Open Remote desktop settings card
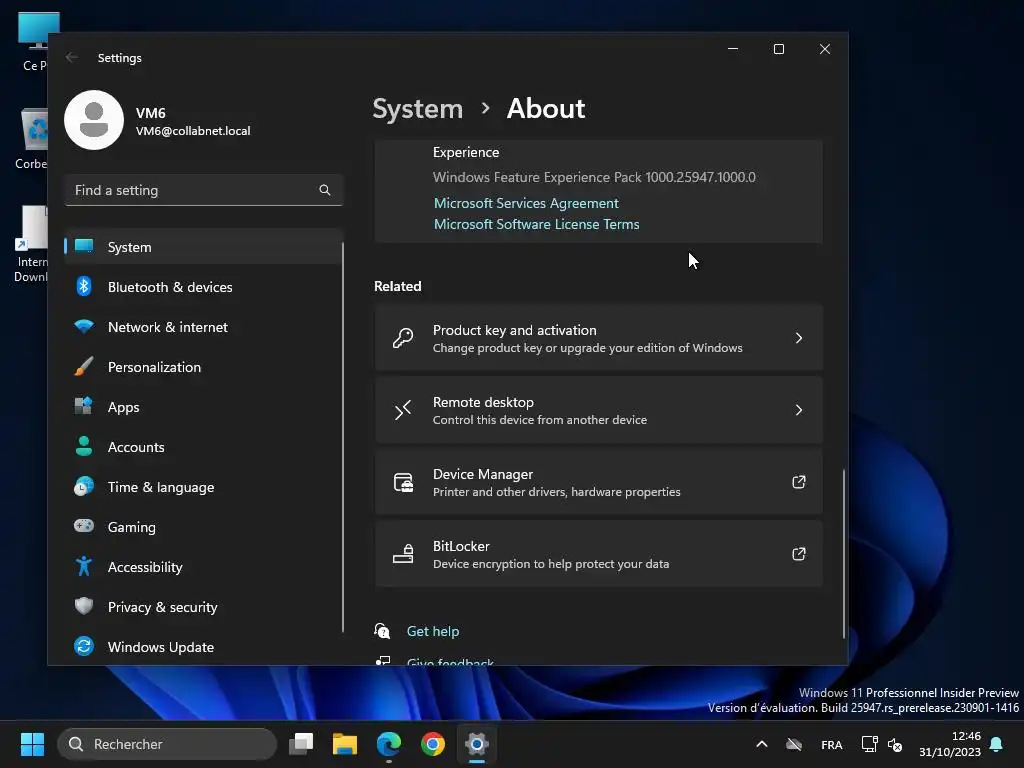 pos(598,410)
